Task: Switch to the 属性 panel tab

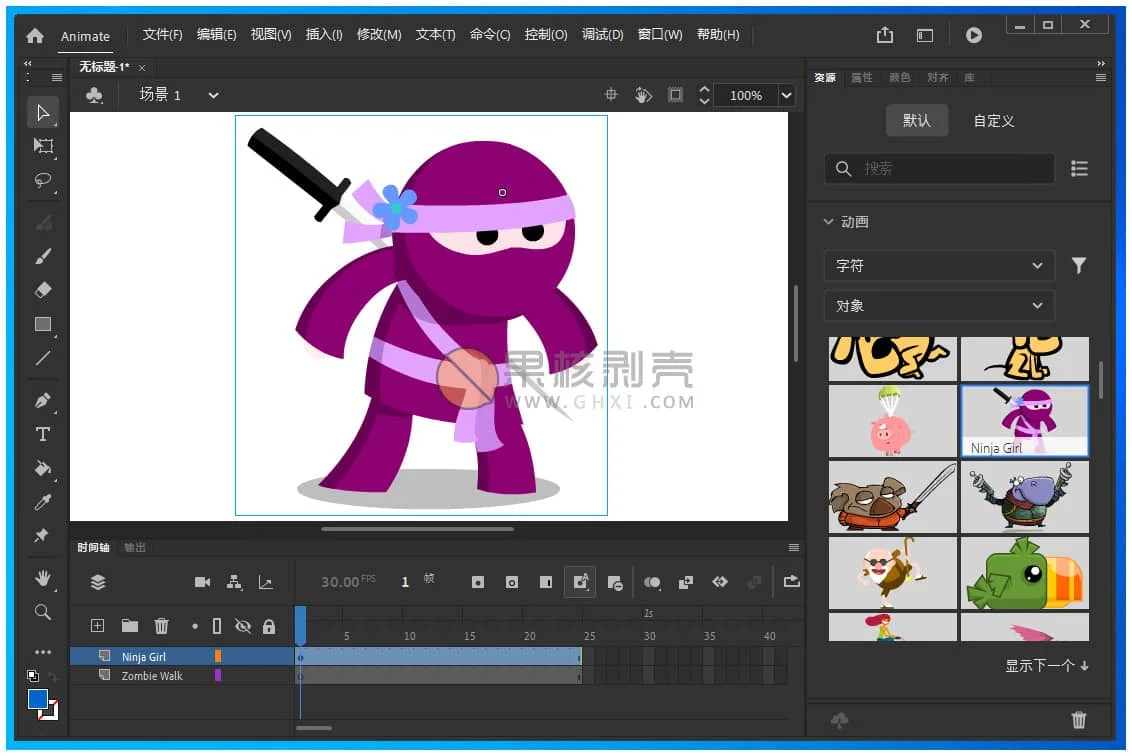Action: [861, 77]
